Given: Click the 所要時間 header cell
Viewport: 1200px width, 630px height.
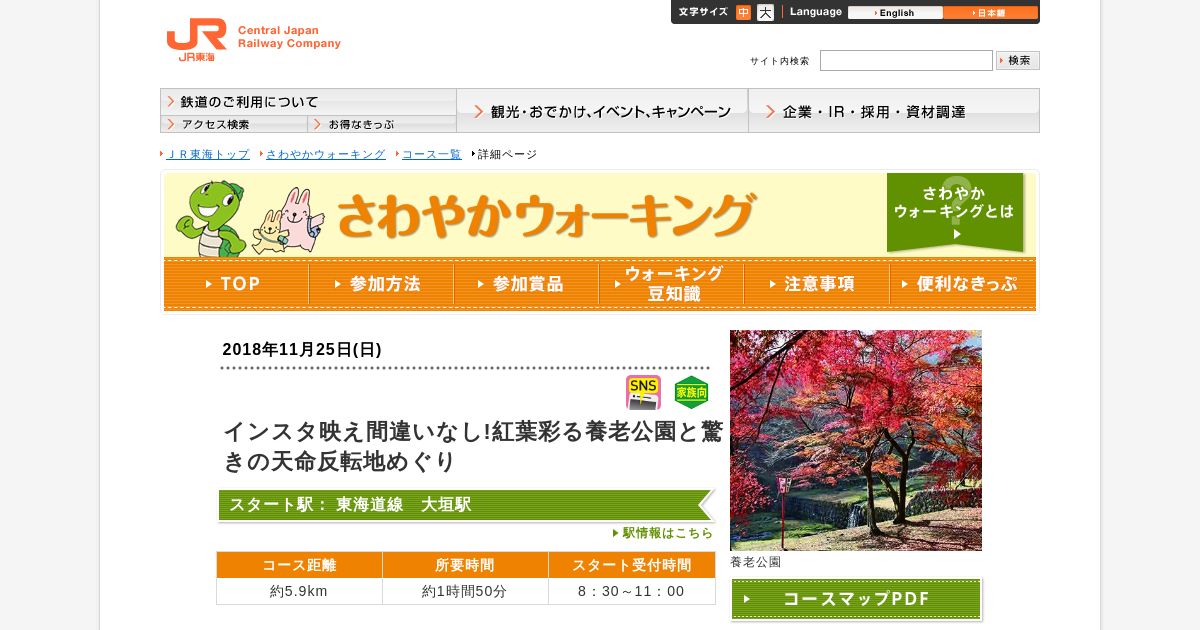Looking at the screenshot, I should pyautogui.click(x=465, y=565).
